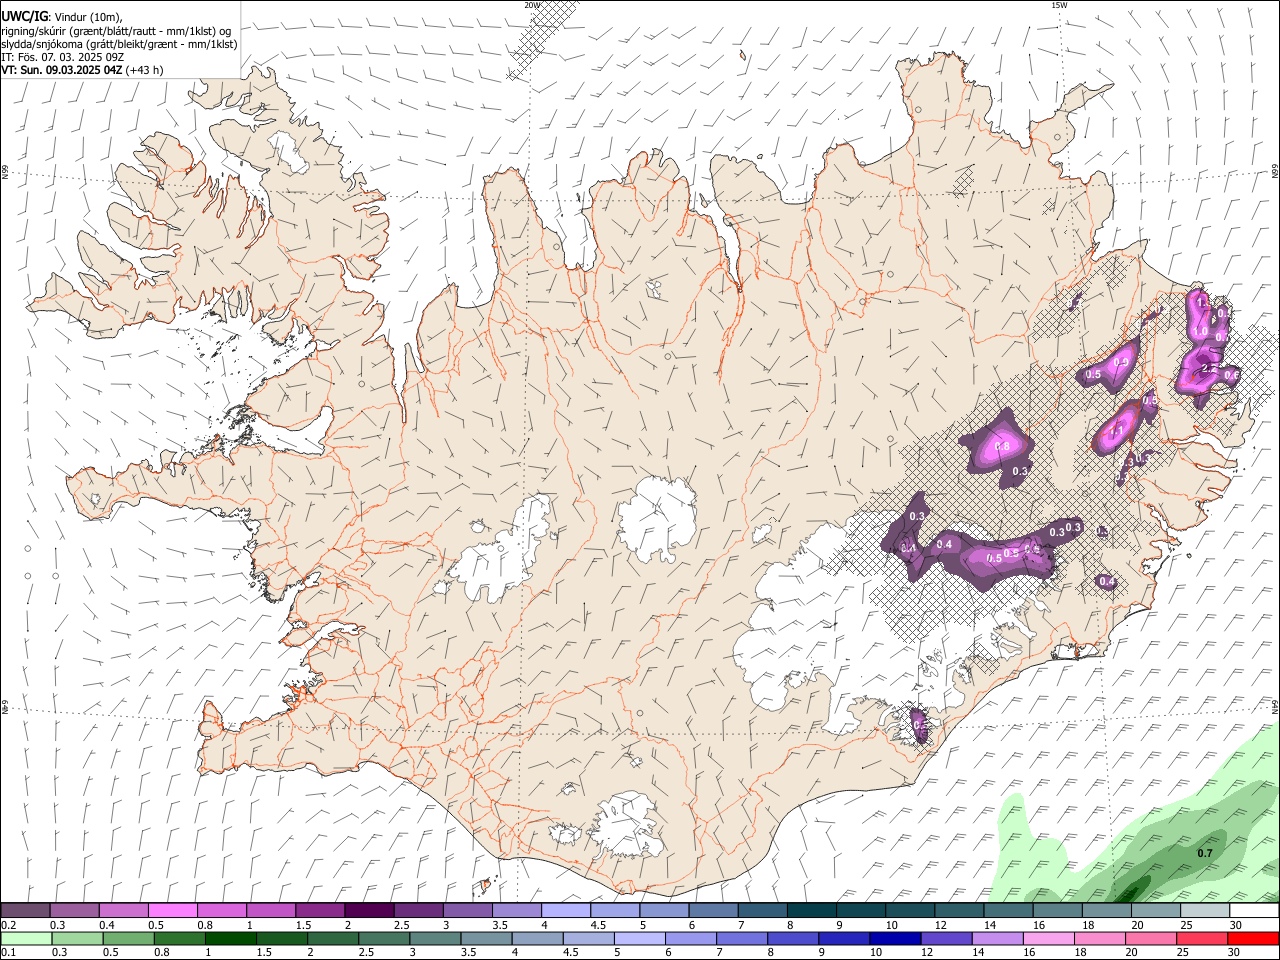Click the green swatch starting at 0.5 in lower legend
This screenshot has height=960, width=1280.
(x=128, y=939)
